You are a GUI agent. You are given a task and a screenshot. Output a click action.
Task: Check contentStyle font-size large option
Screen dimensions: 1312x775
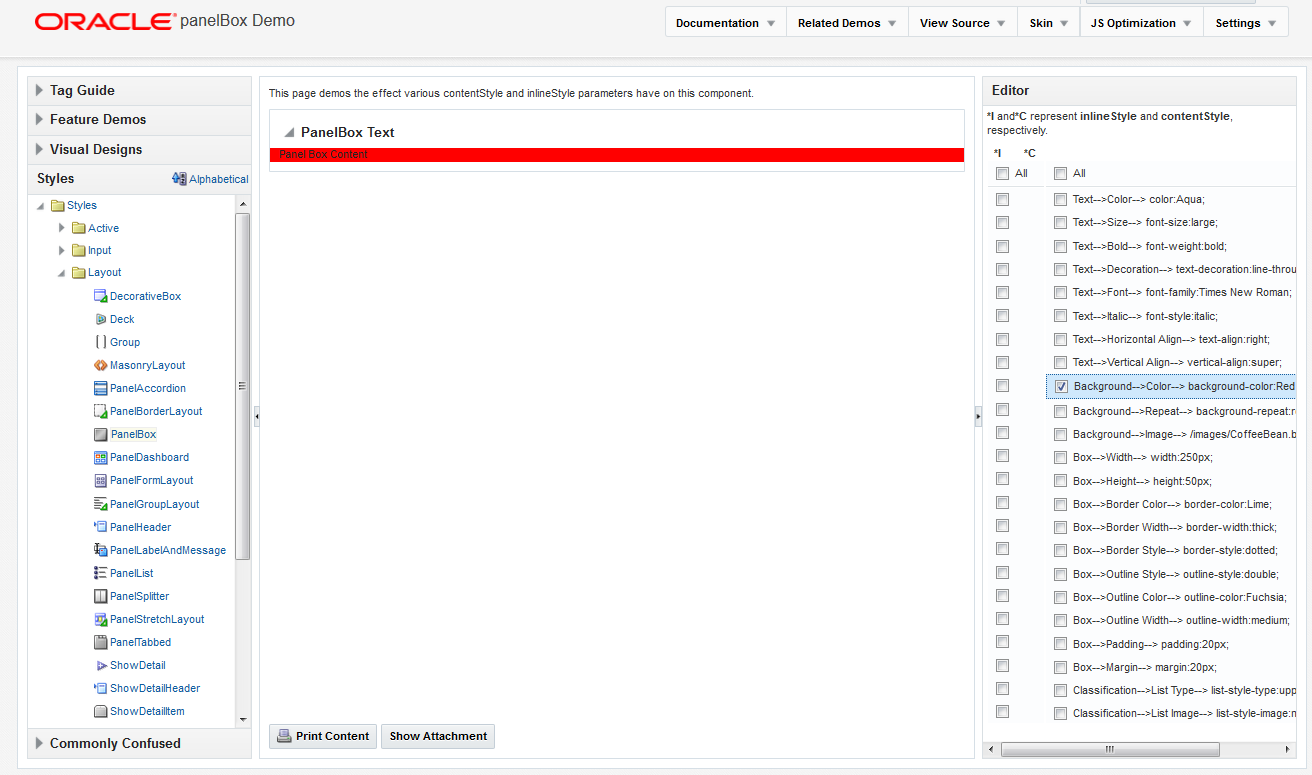click(1060, 222)
